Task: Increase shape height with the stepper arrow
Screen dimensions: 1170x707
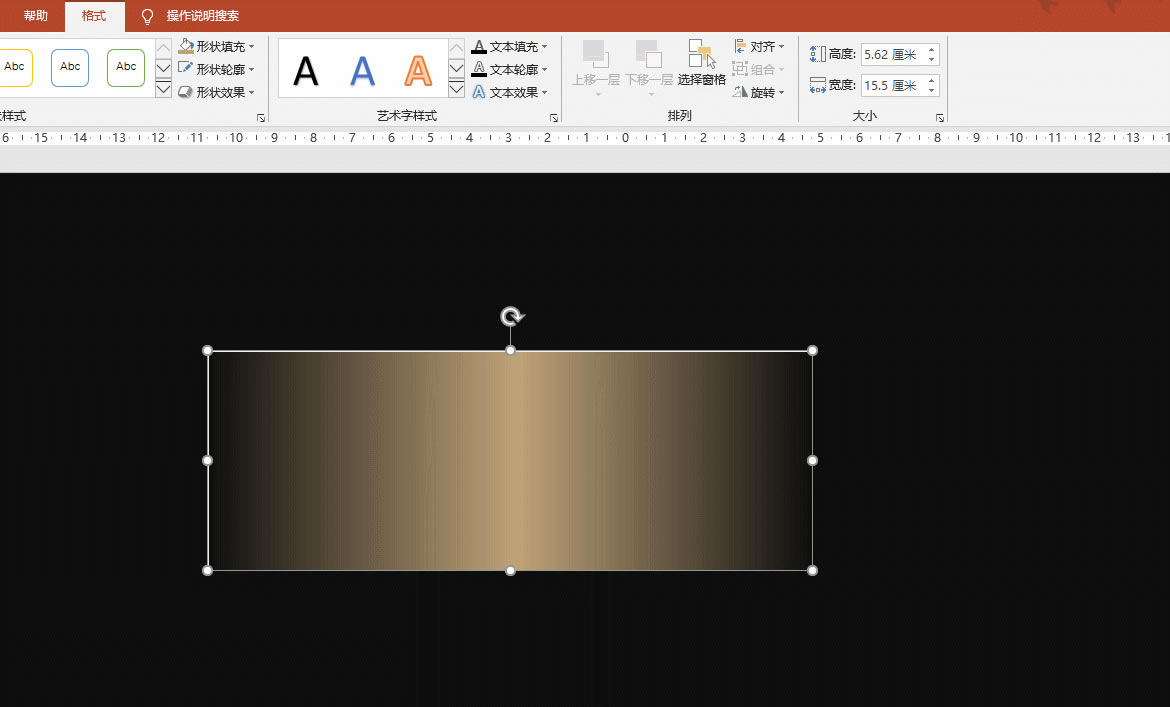Action: (931, 50)
